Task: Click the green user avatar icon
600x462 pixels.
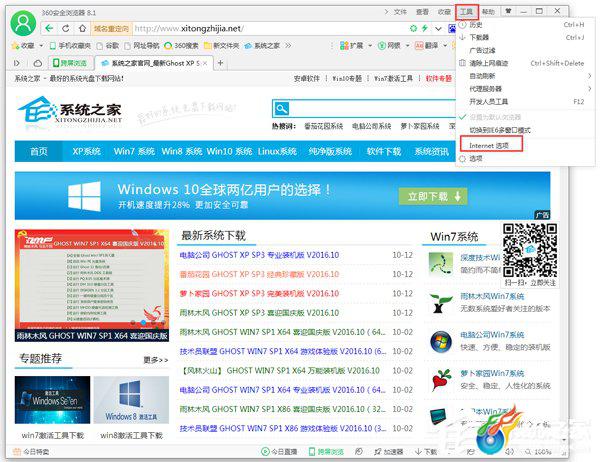Action: (x=23, y=24)
